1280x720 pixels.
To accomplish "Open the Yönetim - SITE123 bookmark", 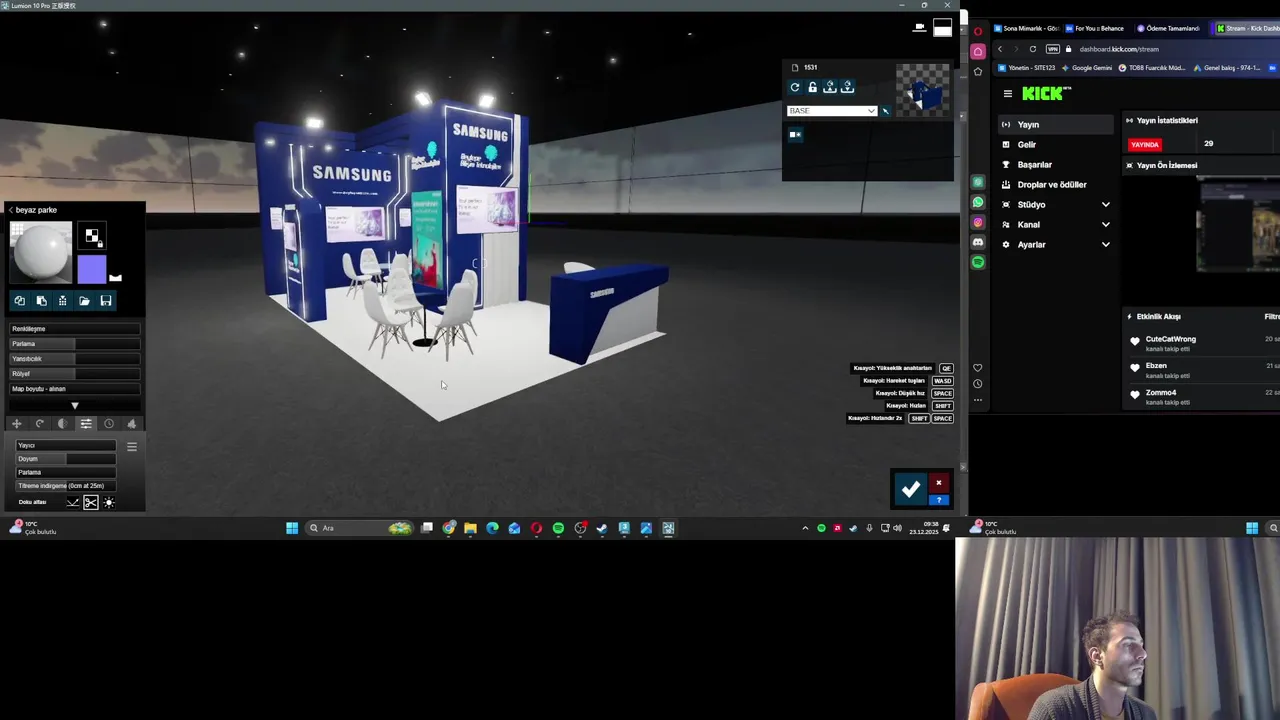I will [x=1026, y=68].
